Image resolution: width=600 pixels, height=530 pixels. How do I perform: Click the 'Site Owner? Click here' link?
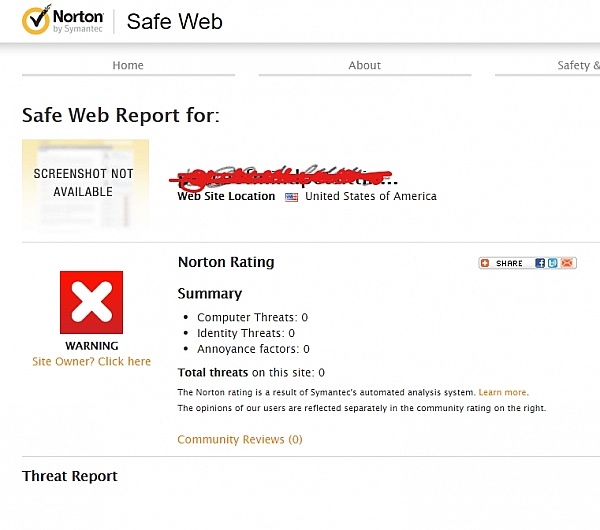(91, 361)
